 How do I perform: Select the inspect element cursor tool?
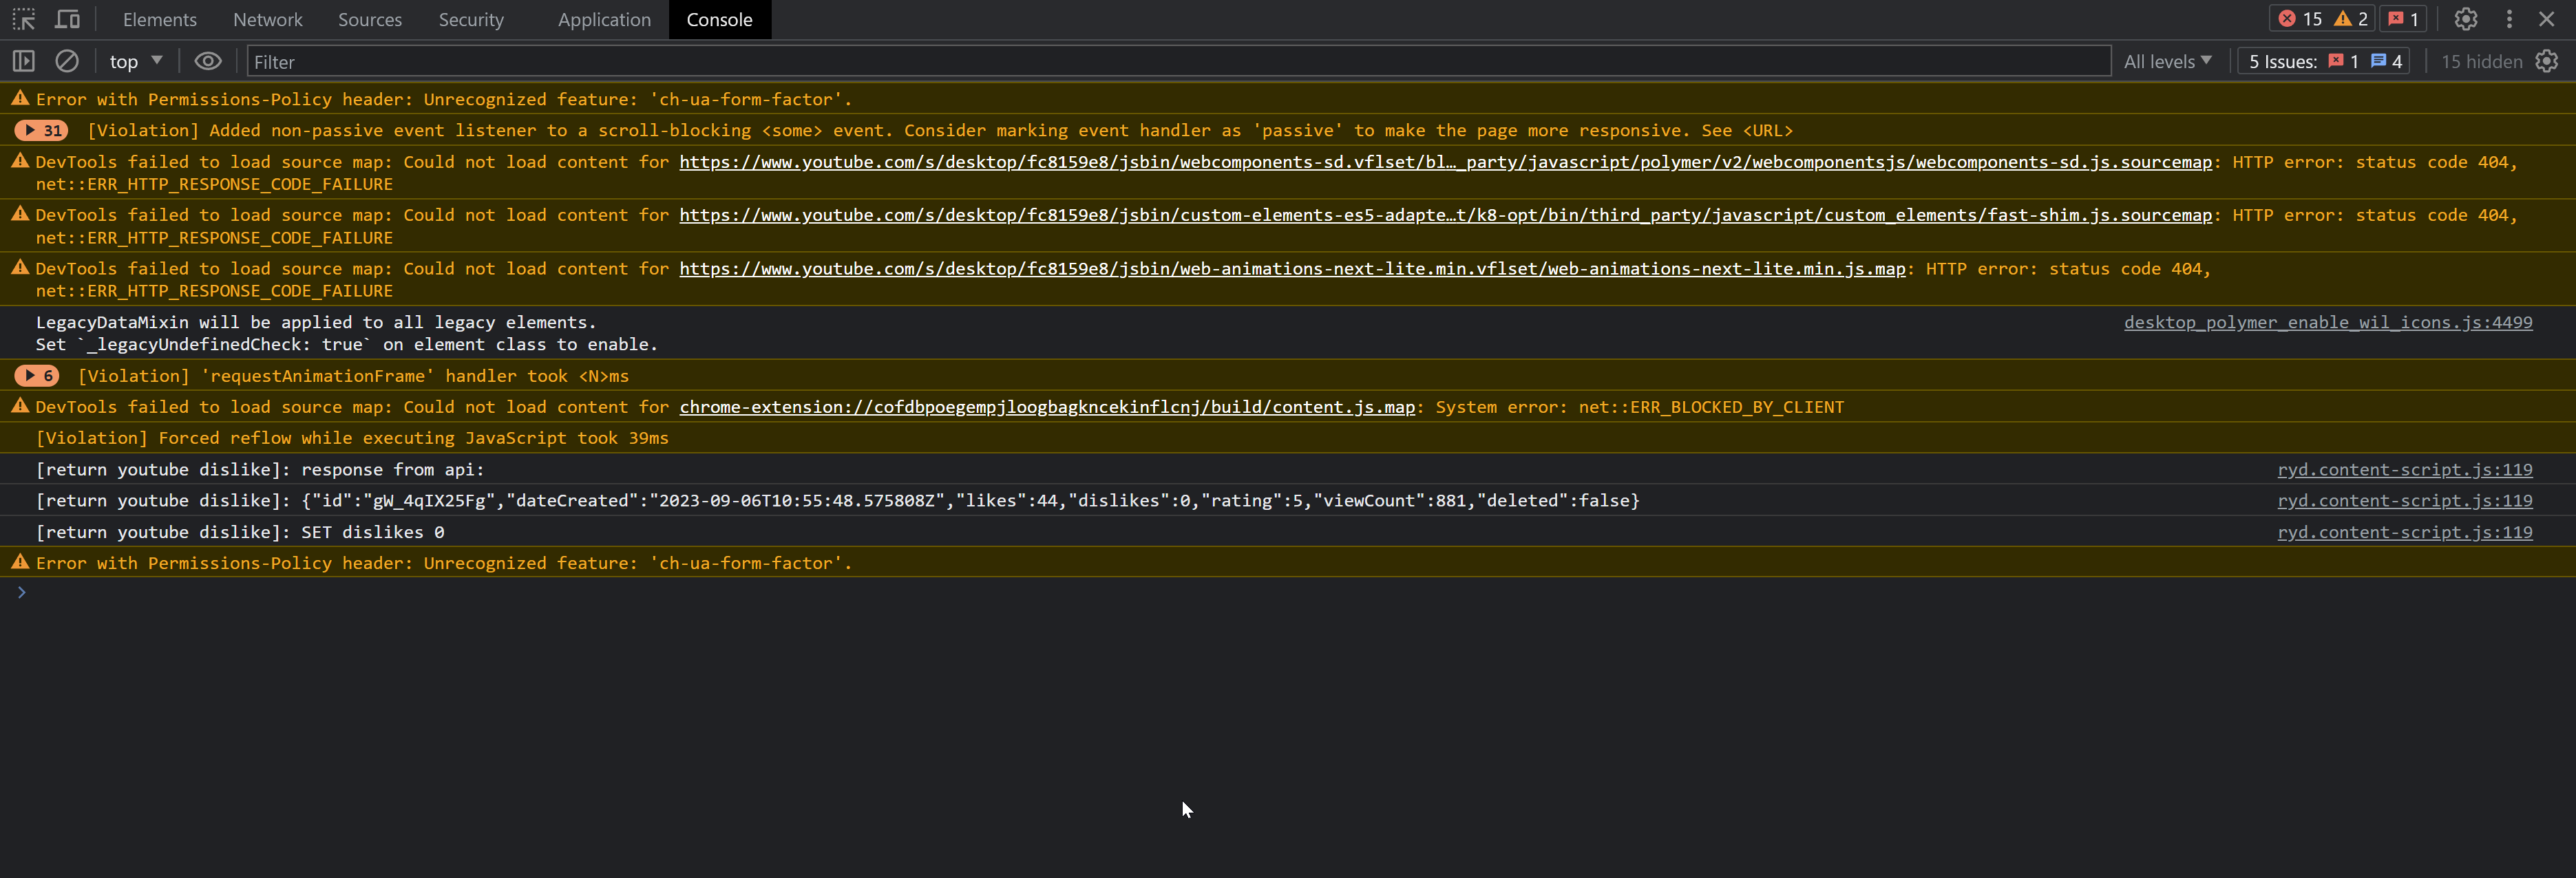click(22, 19)
